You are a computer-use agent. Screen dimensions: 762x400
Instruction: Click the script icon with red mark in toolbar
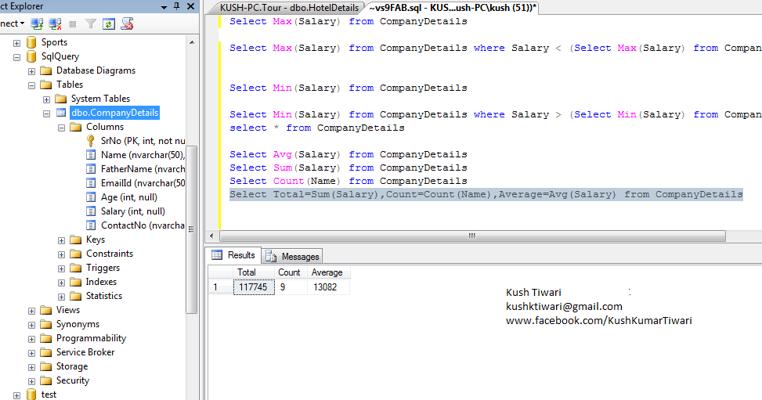click(127, 23)
